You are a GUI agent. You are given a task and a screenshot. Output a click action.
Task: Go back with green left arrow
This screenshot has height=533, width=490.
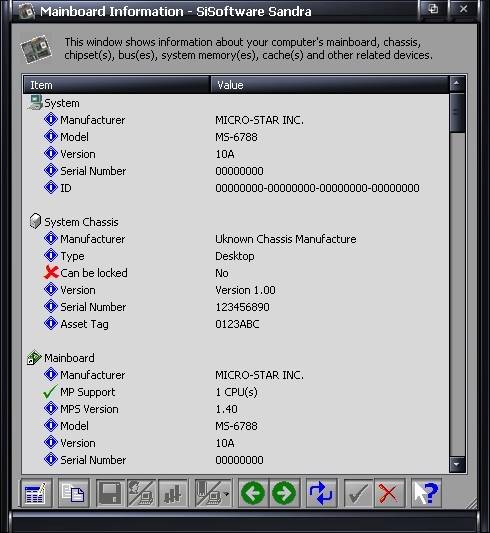pyautogui.click(x=253, y=493)
